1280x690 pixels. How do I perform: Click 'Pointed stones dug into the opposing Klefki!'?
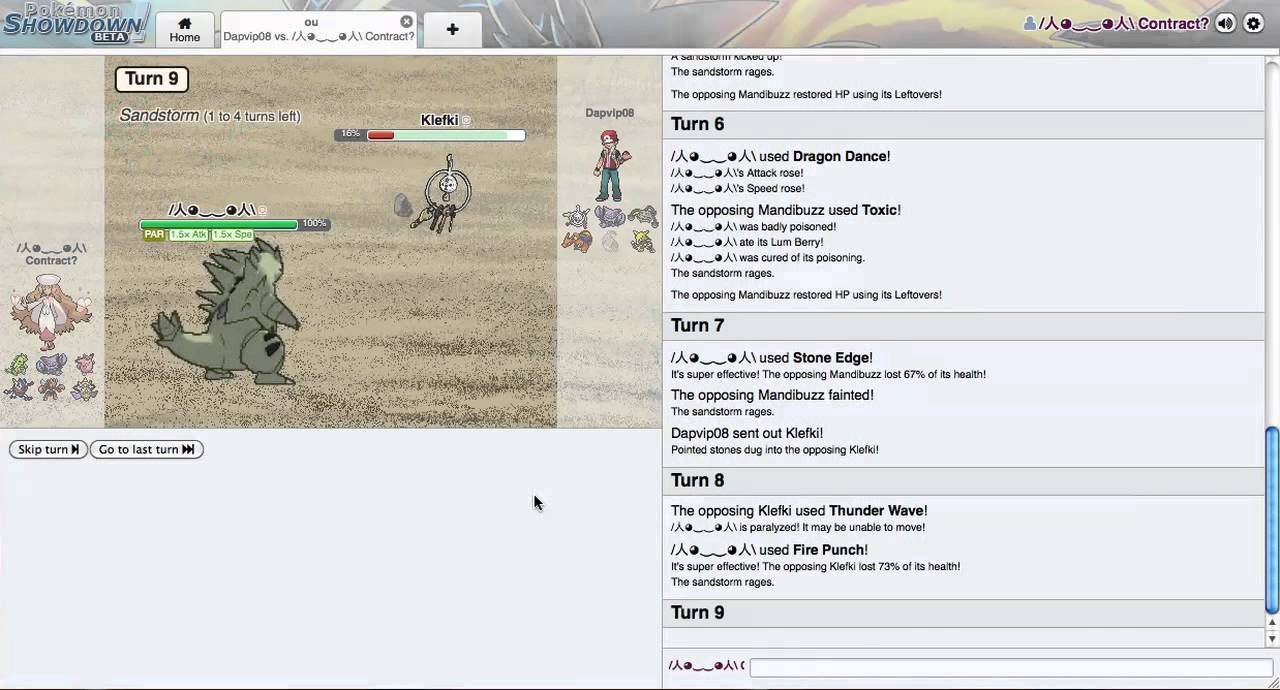(x=775, y=450)
